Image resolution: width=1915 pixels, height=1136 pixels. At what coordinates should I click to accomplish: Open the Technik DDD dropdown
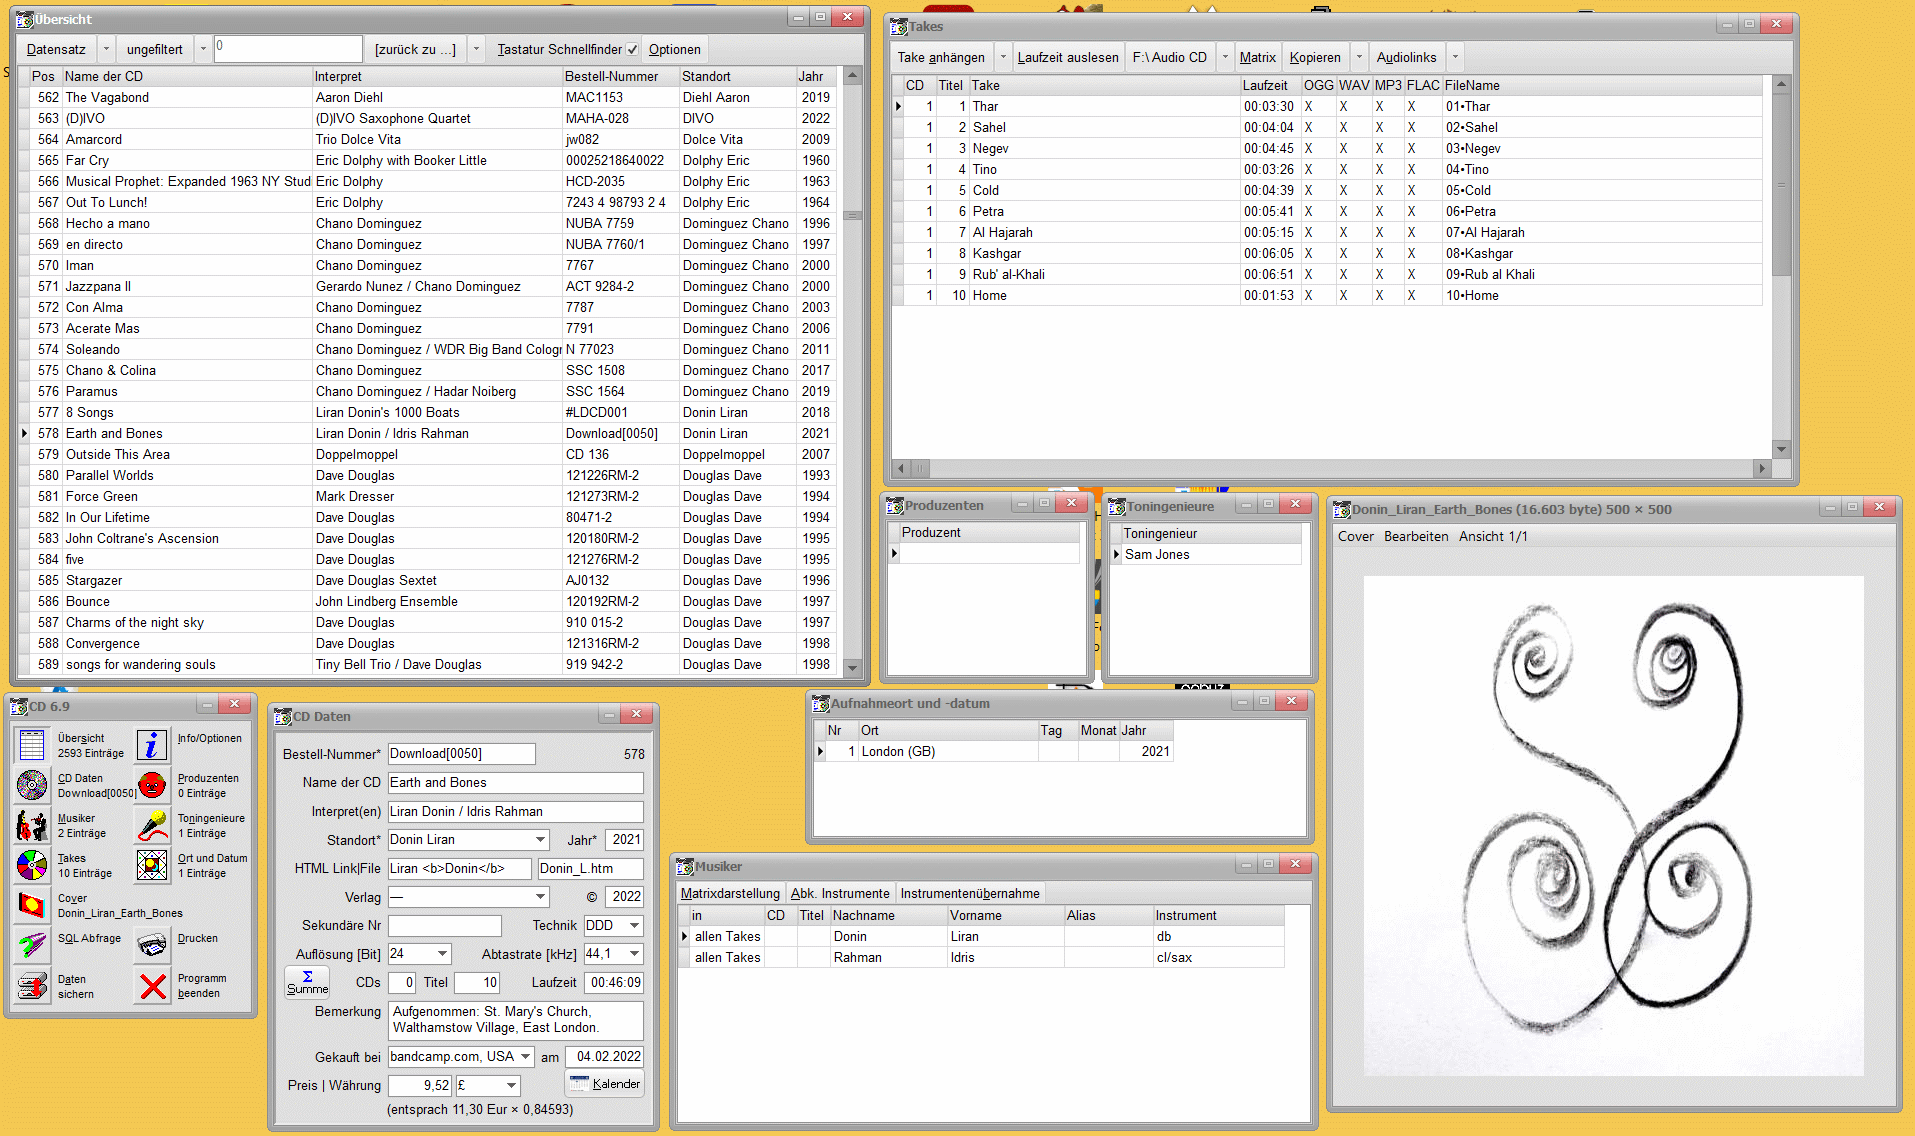coord(634,926)
